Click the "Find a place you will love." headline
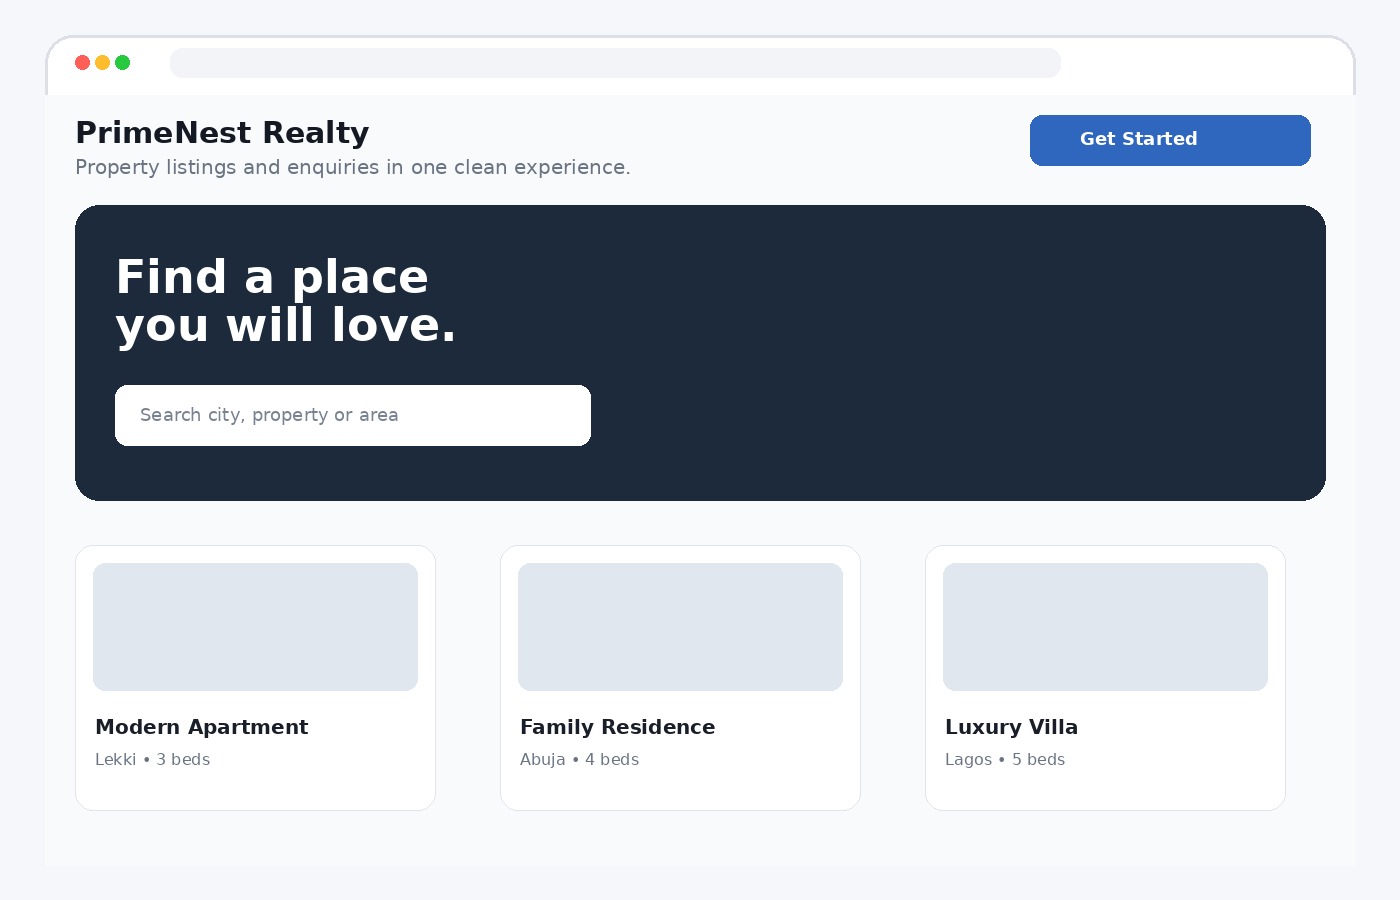1400x900 pixels. coord(286,301)
